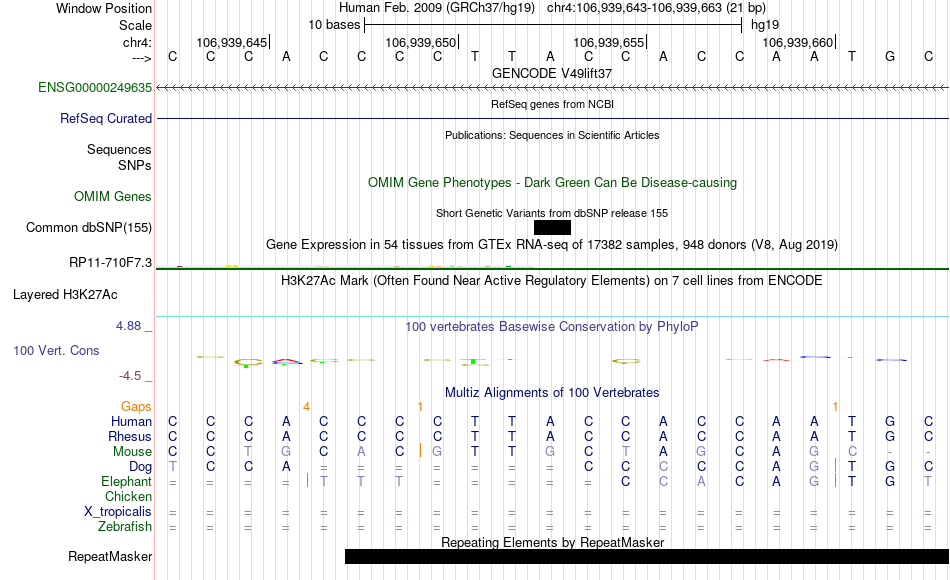Click the Scale label

coord(135,25)
